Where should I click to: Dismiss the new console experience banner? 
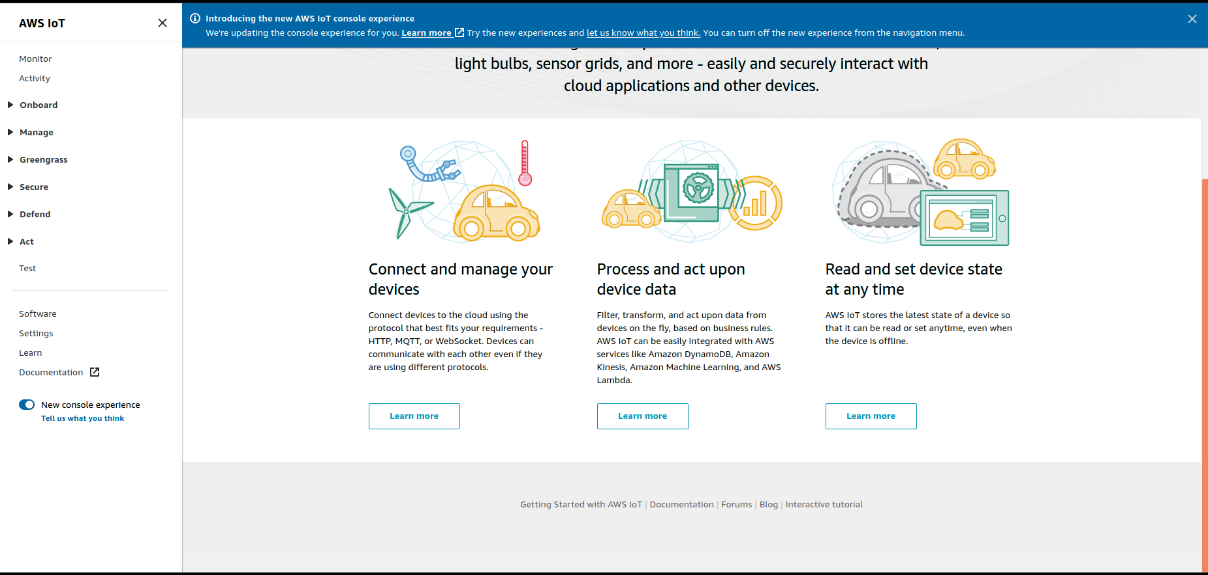[1192, 19]
